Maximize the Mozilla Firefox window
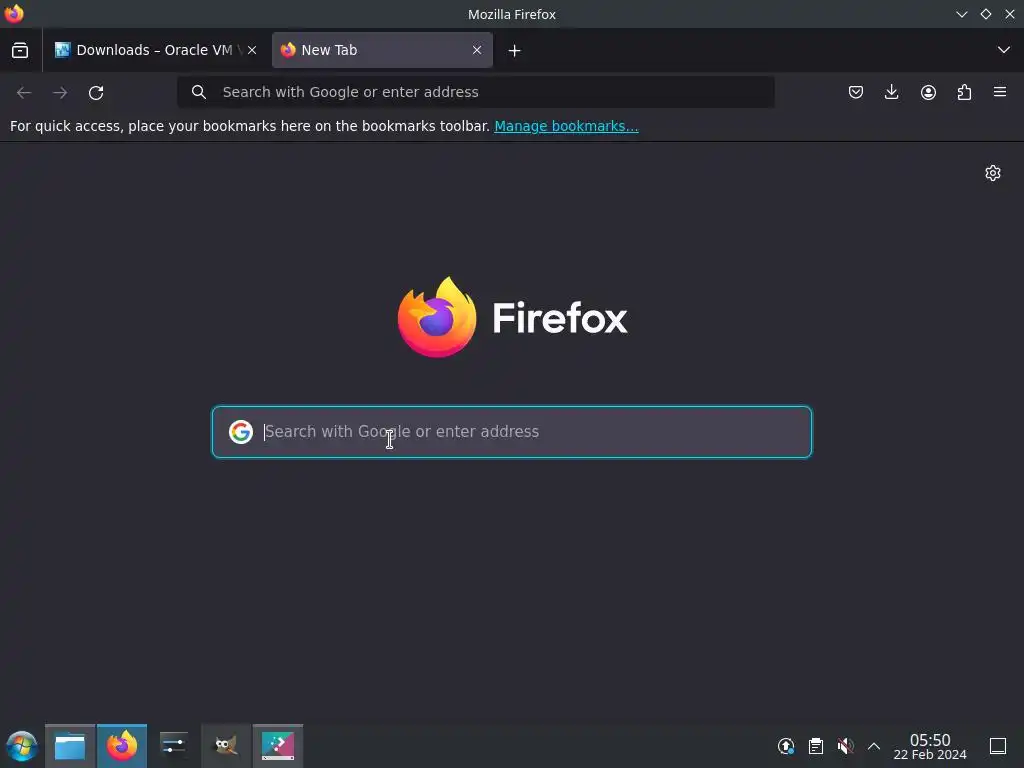 tap(985, 14)
